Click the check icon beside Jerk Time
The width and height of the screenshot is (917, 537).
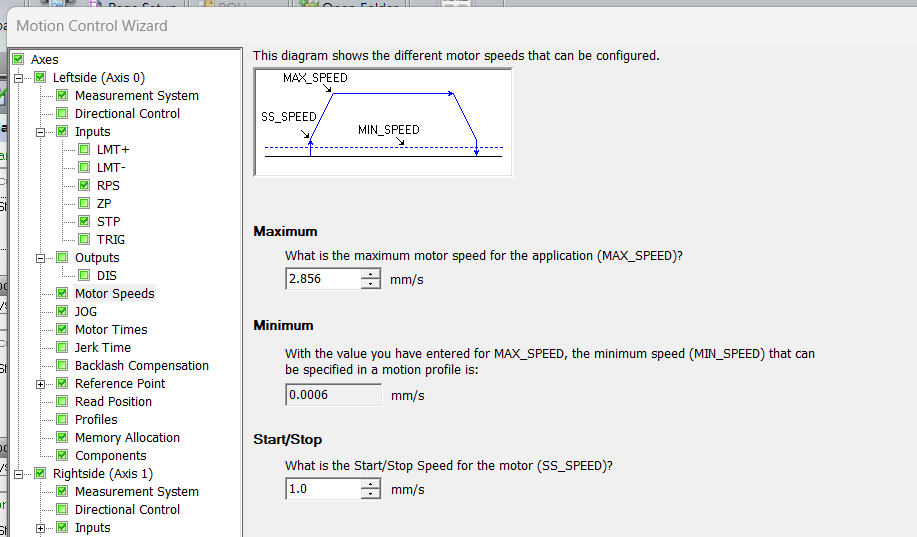[x=62, y=348]
